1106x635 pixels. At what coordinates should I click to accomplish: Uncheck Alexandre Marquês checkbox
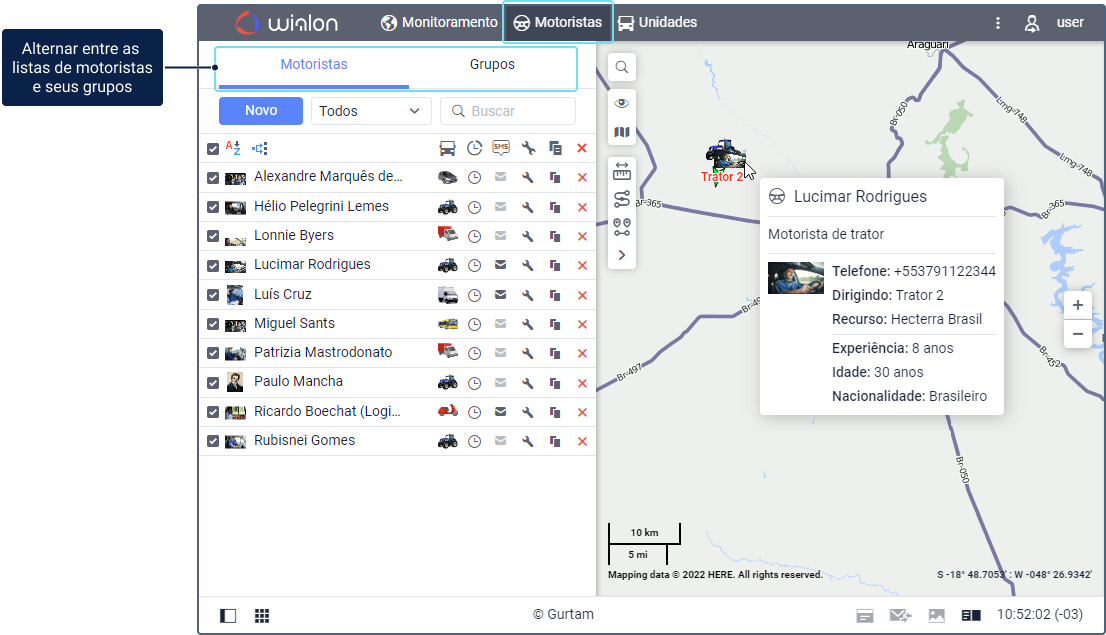coord(213,178)
